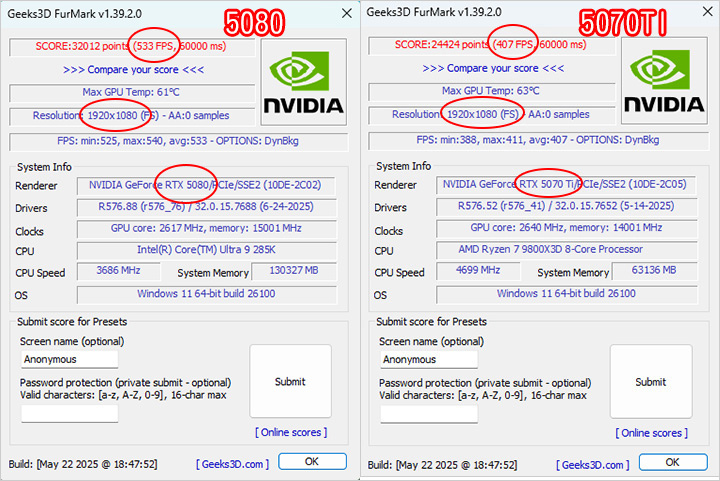Click resolution field in the 5070 Ti window
Viewport: 720px width, 481px height.
tap(491, 115)
